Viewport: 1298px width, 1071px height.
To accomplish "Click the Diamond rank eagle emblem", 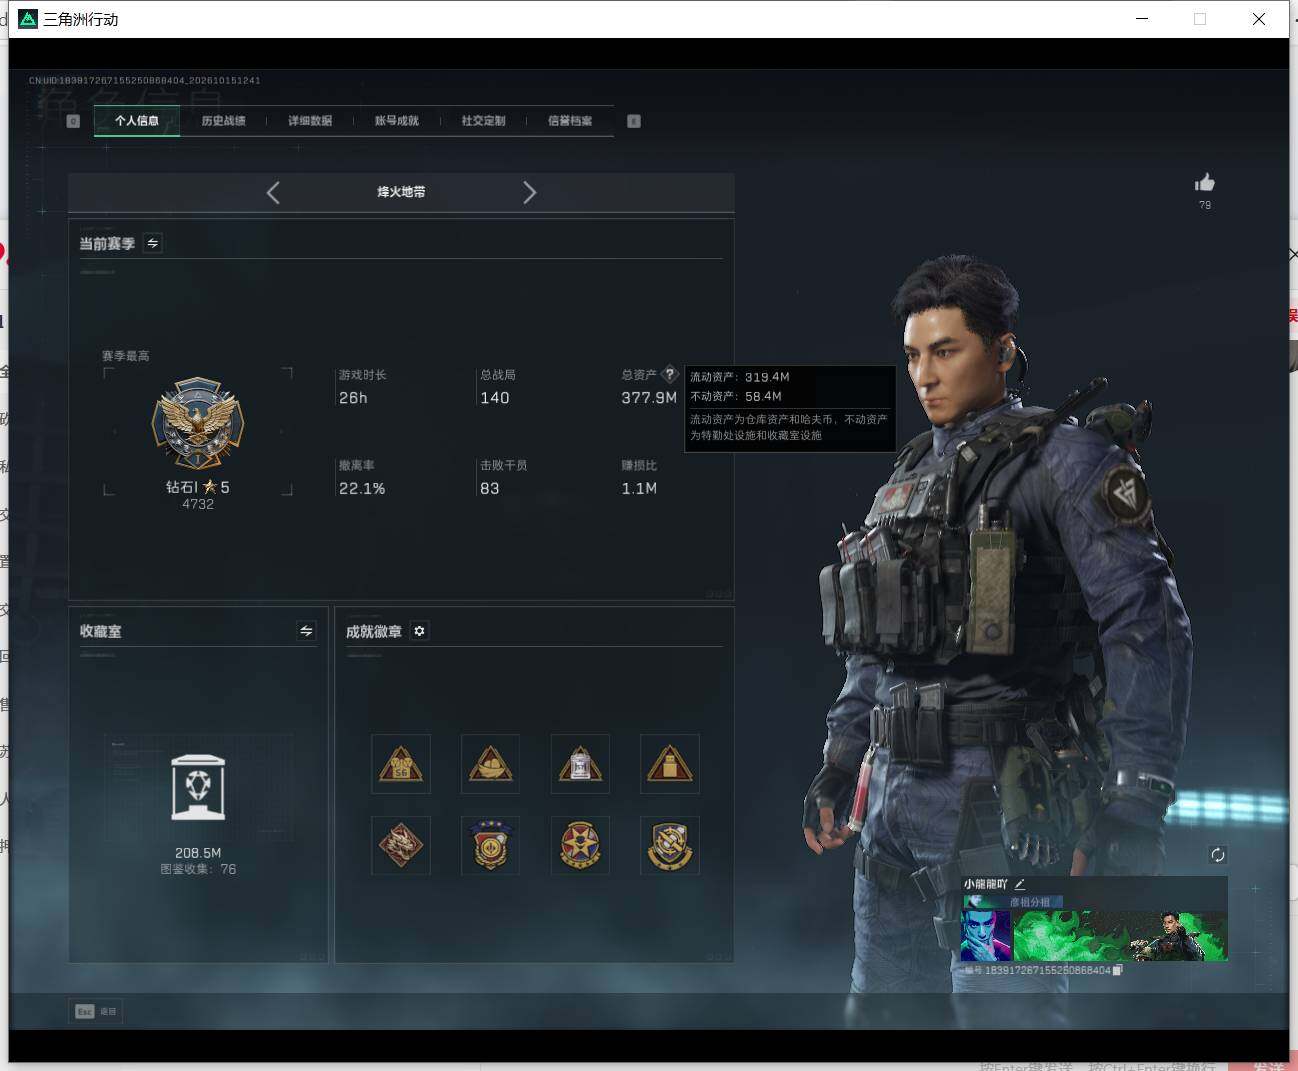I will click(198, 423).
